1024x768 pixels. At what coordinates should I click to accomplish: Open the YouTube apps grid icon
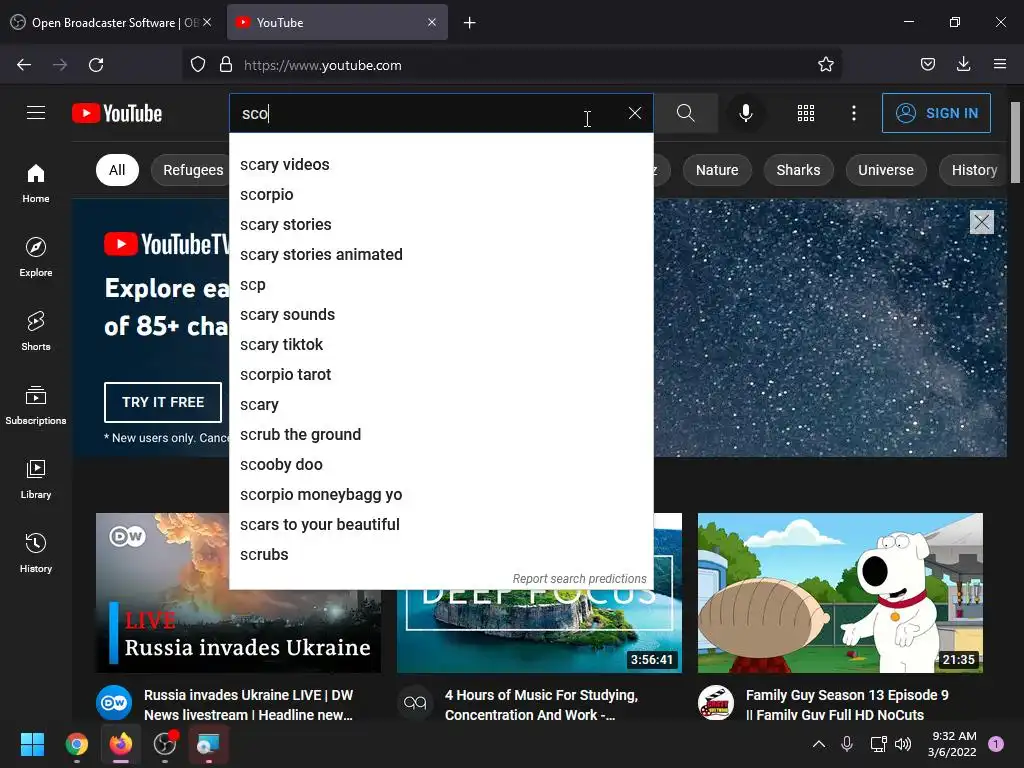806,113
